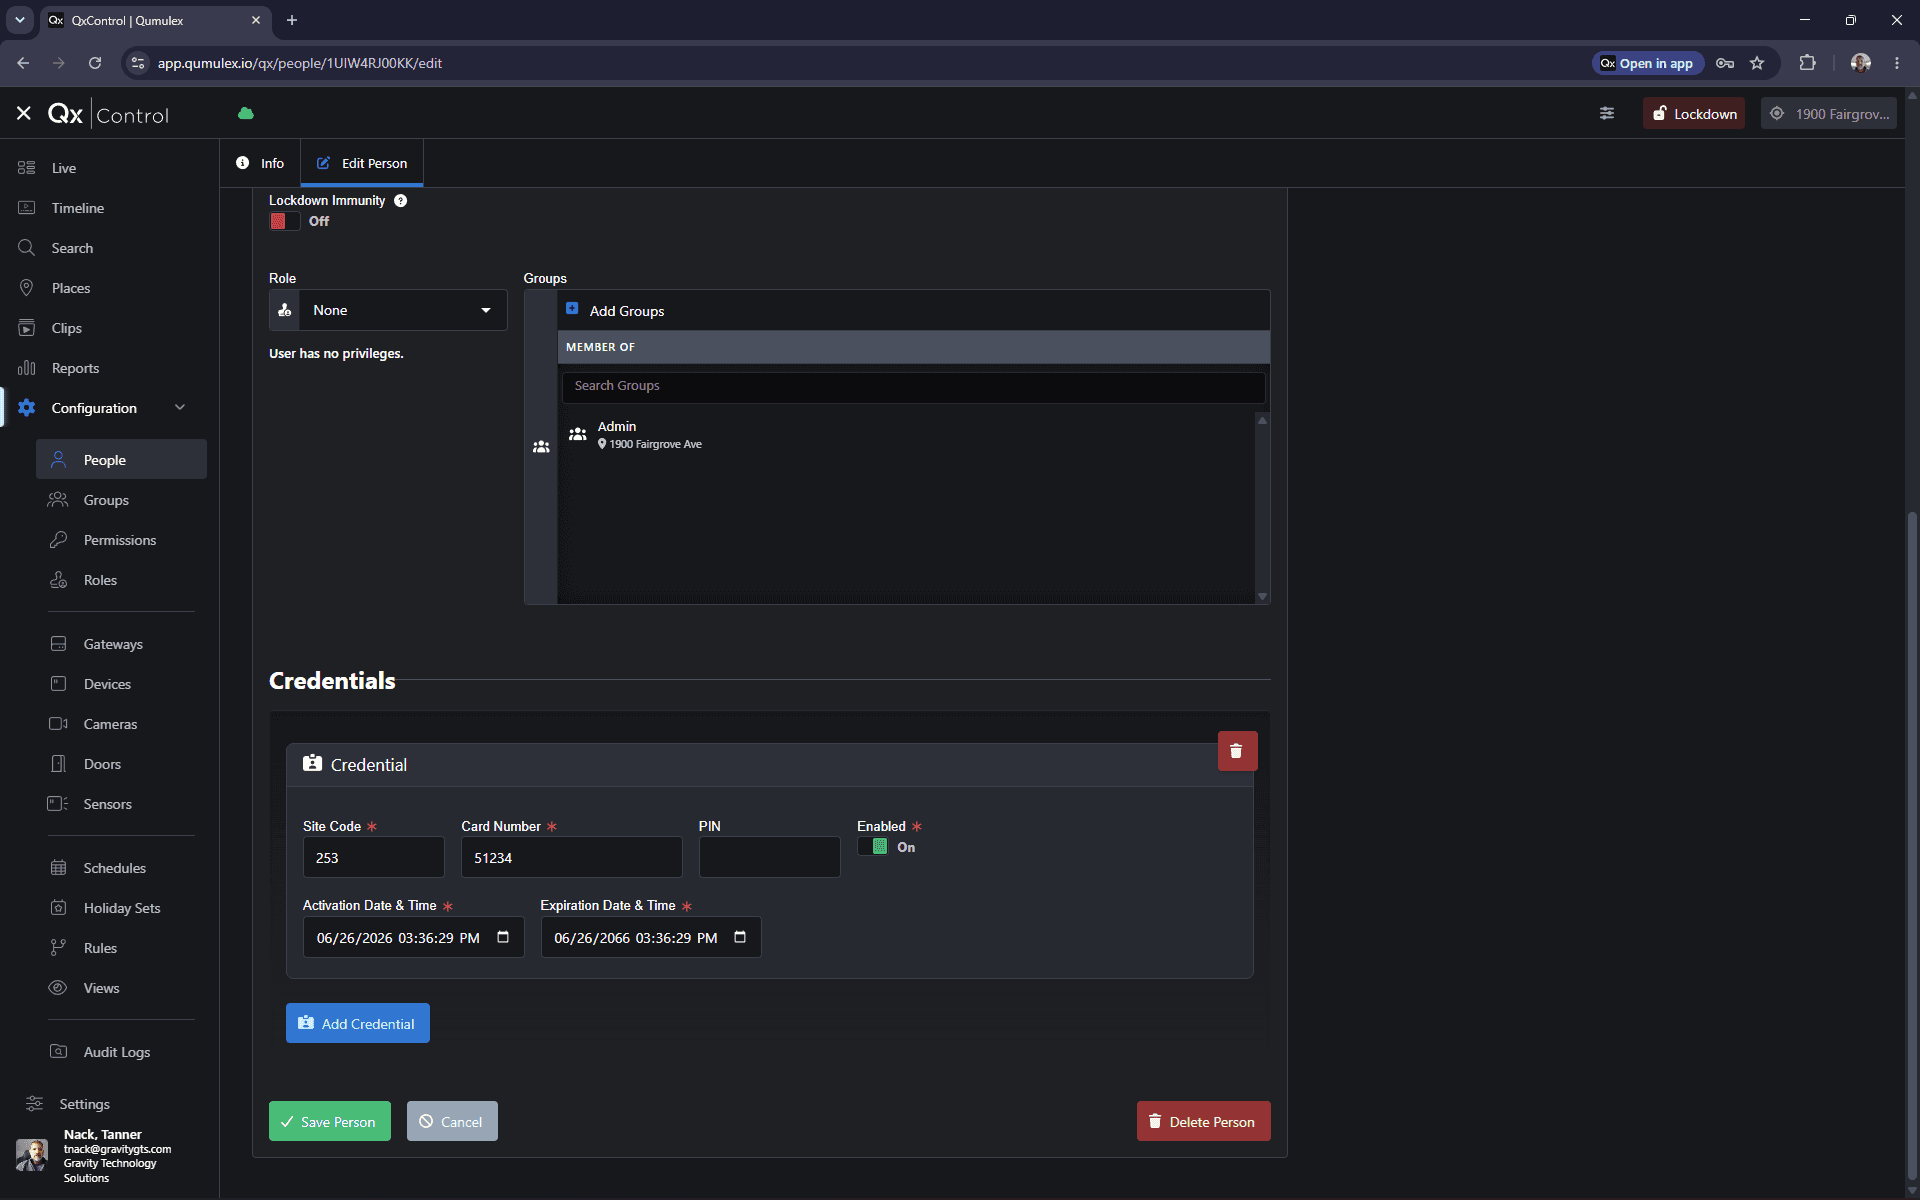Image resolution: width=1920 pixels, height=1200 pixels.
Task: Click the Card Number field
Action: pyautogui.click(x=572, y=858)
